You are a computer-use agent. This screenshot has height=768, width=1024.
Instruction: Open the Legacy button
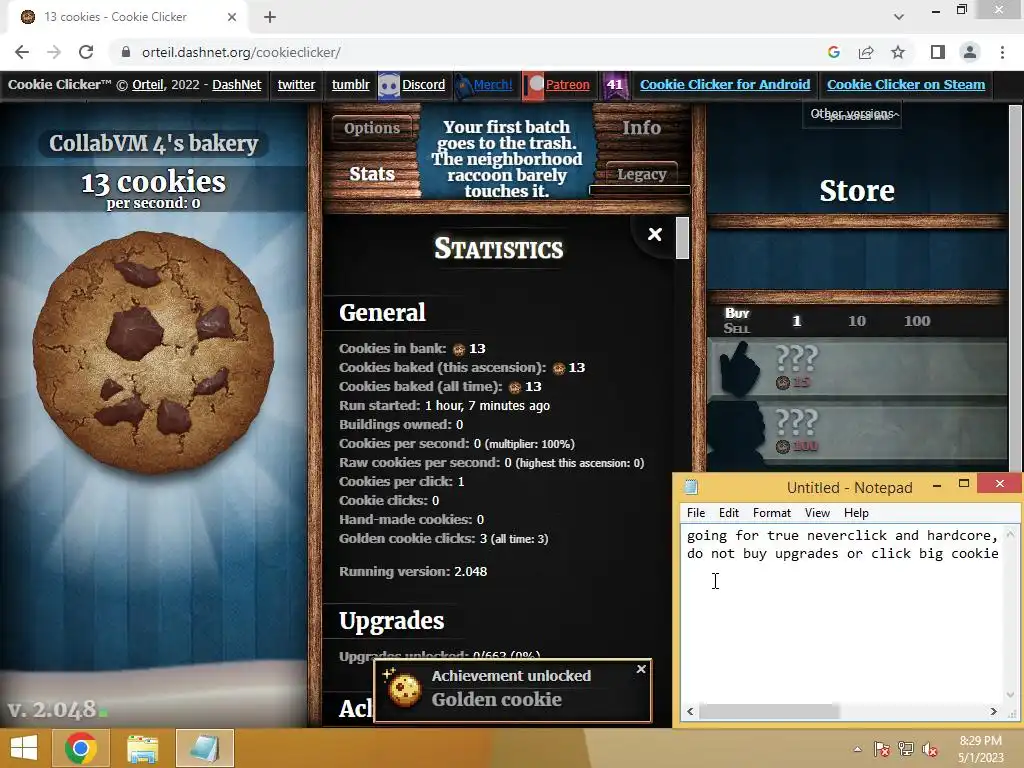(x=641, y=174)
